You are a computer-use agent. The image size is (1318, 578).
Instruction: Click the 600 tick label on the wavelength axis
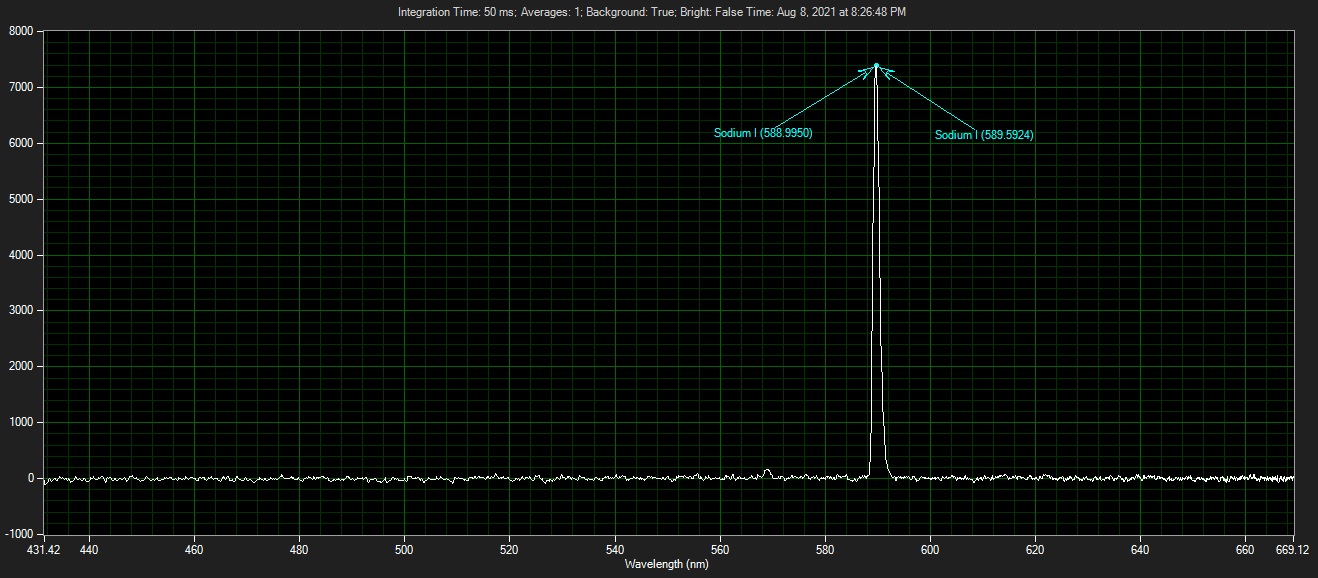pos(930,549)
